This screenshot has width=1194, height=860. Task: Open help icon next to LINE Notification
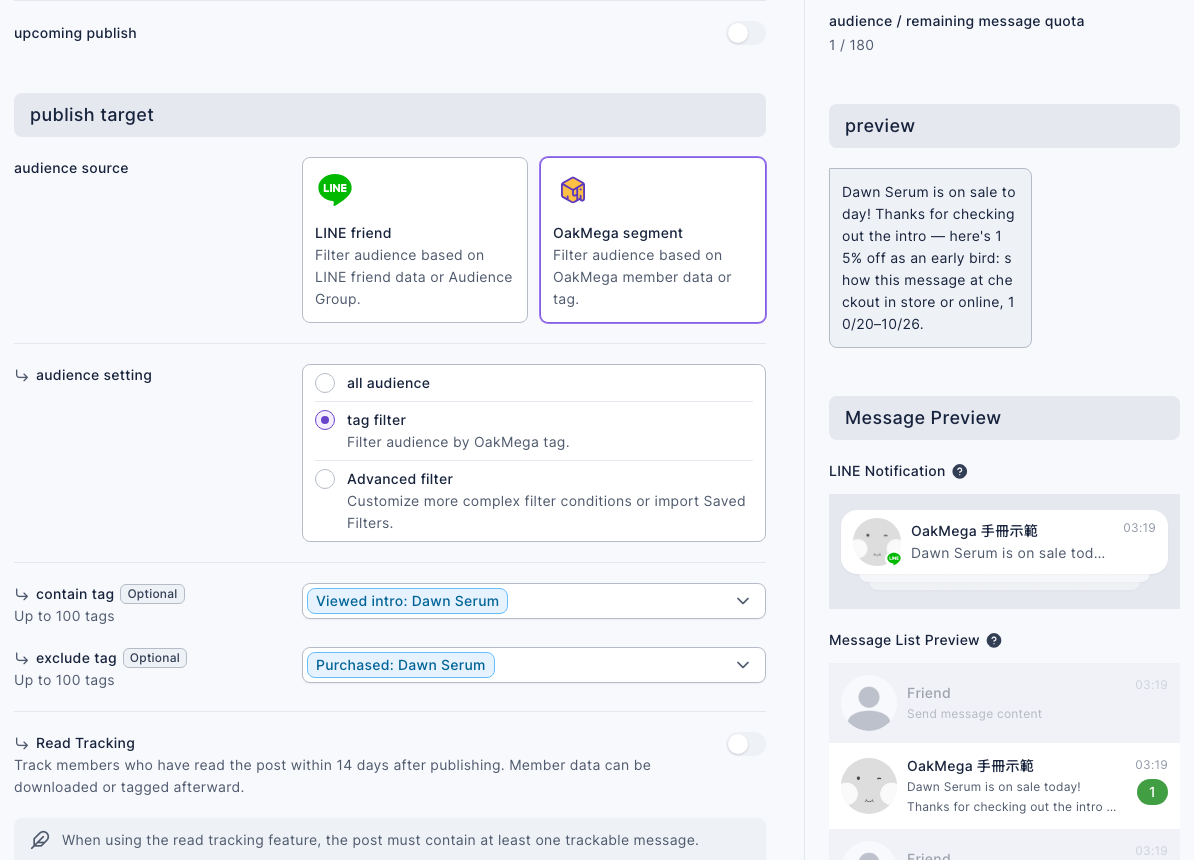pyautogui.click(x=959, y=472)
